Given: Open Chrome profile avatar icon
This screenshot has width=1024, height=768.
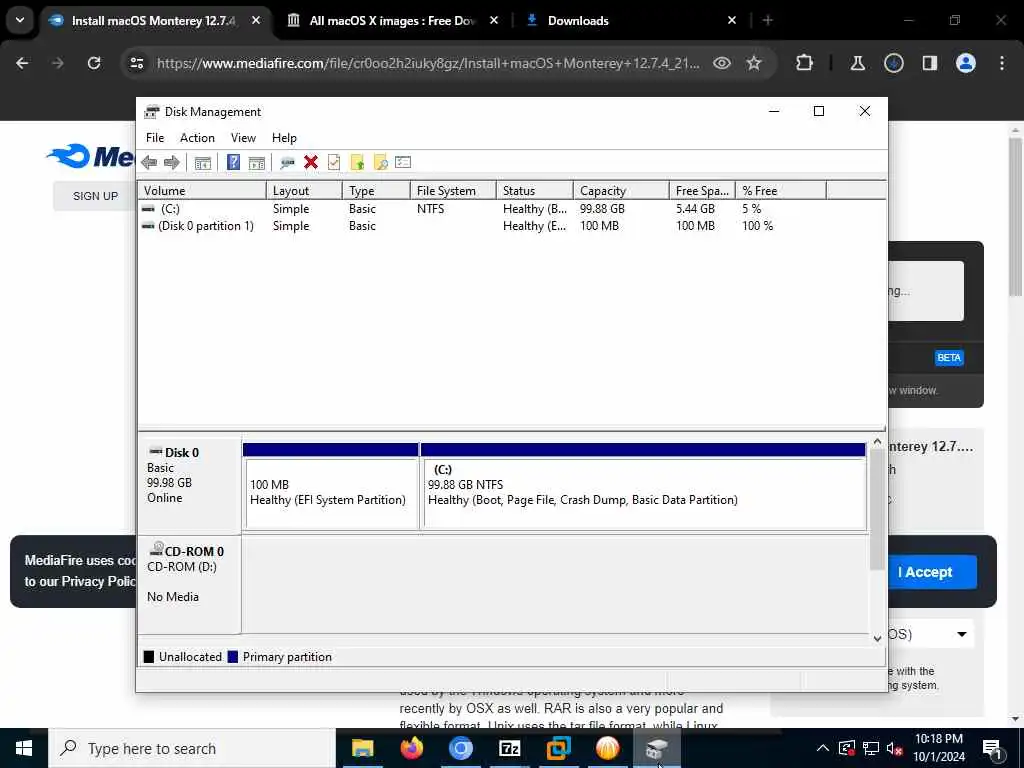Looking at the screenshot, I should (966, 63).
